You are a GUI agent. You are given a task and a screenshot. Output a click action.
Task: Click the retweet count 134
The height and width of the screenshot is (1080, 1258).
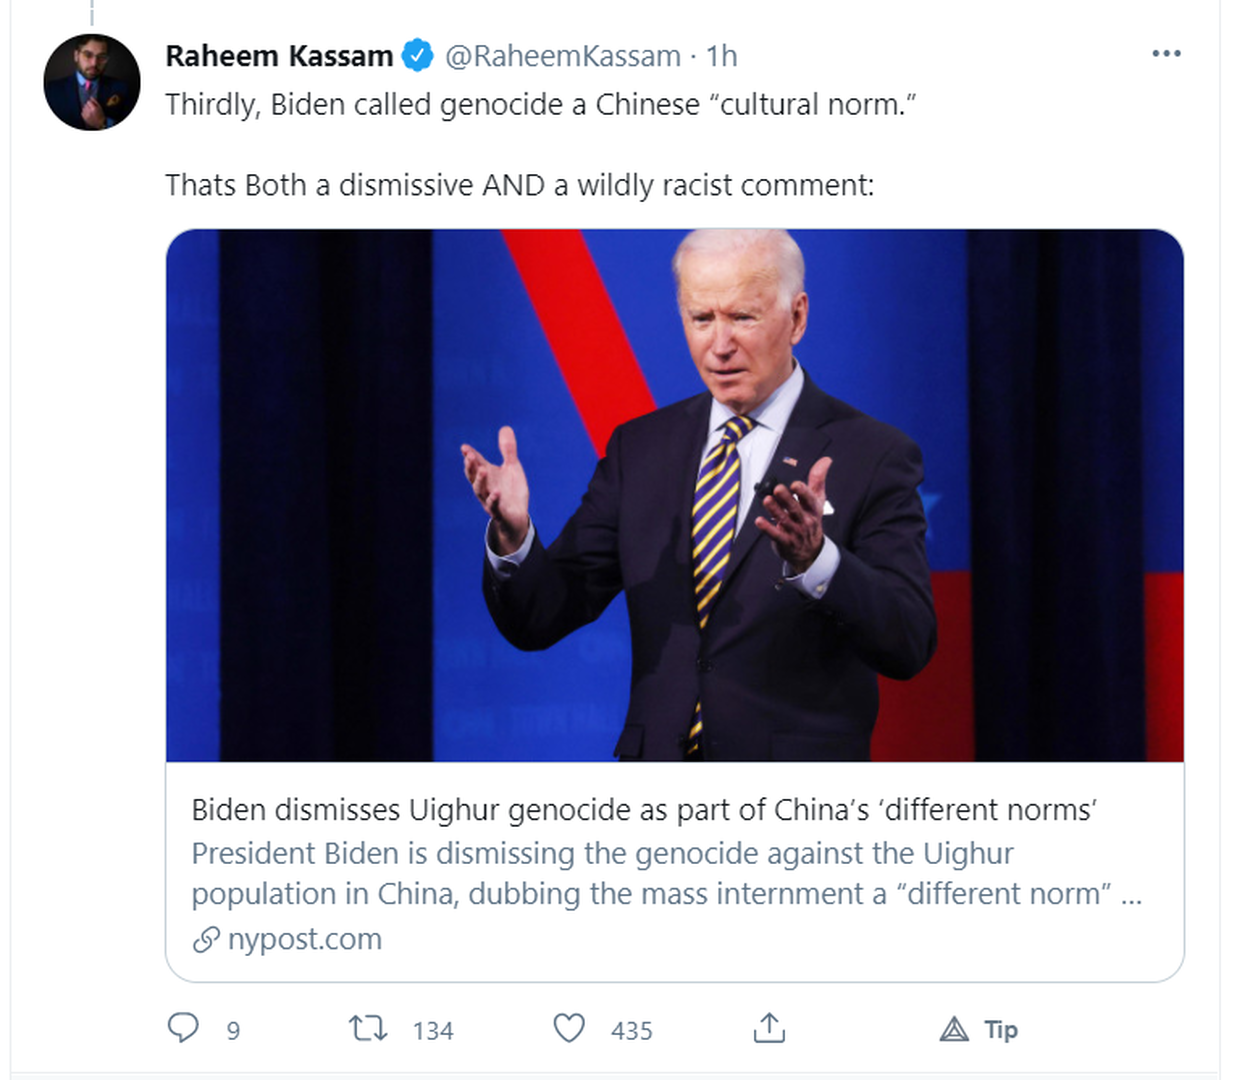433,1031
